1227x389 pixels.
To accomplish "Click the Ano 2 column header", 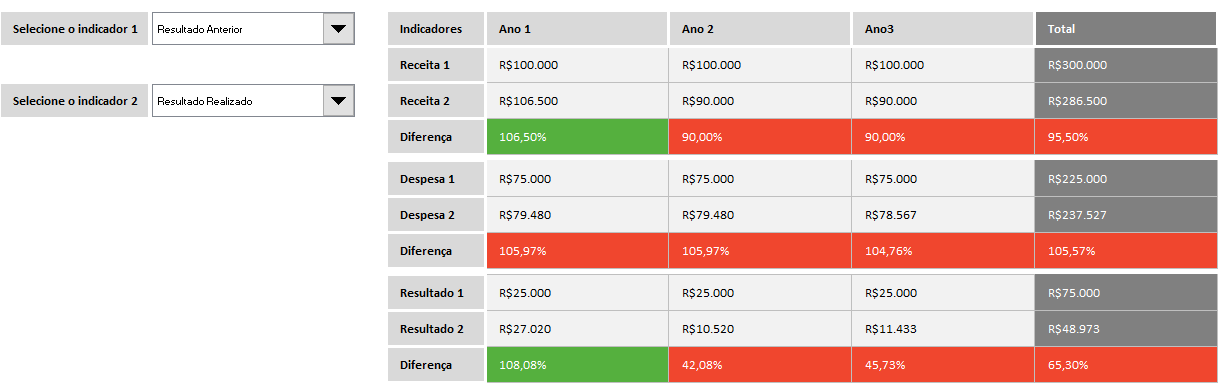I will [x=760, y=29].
